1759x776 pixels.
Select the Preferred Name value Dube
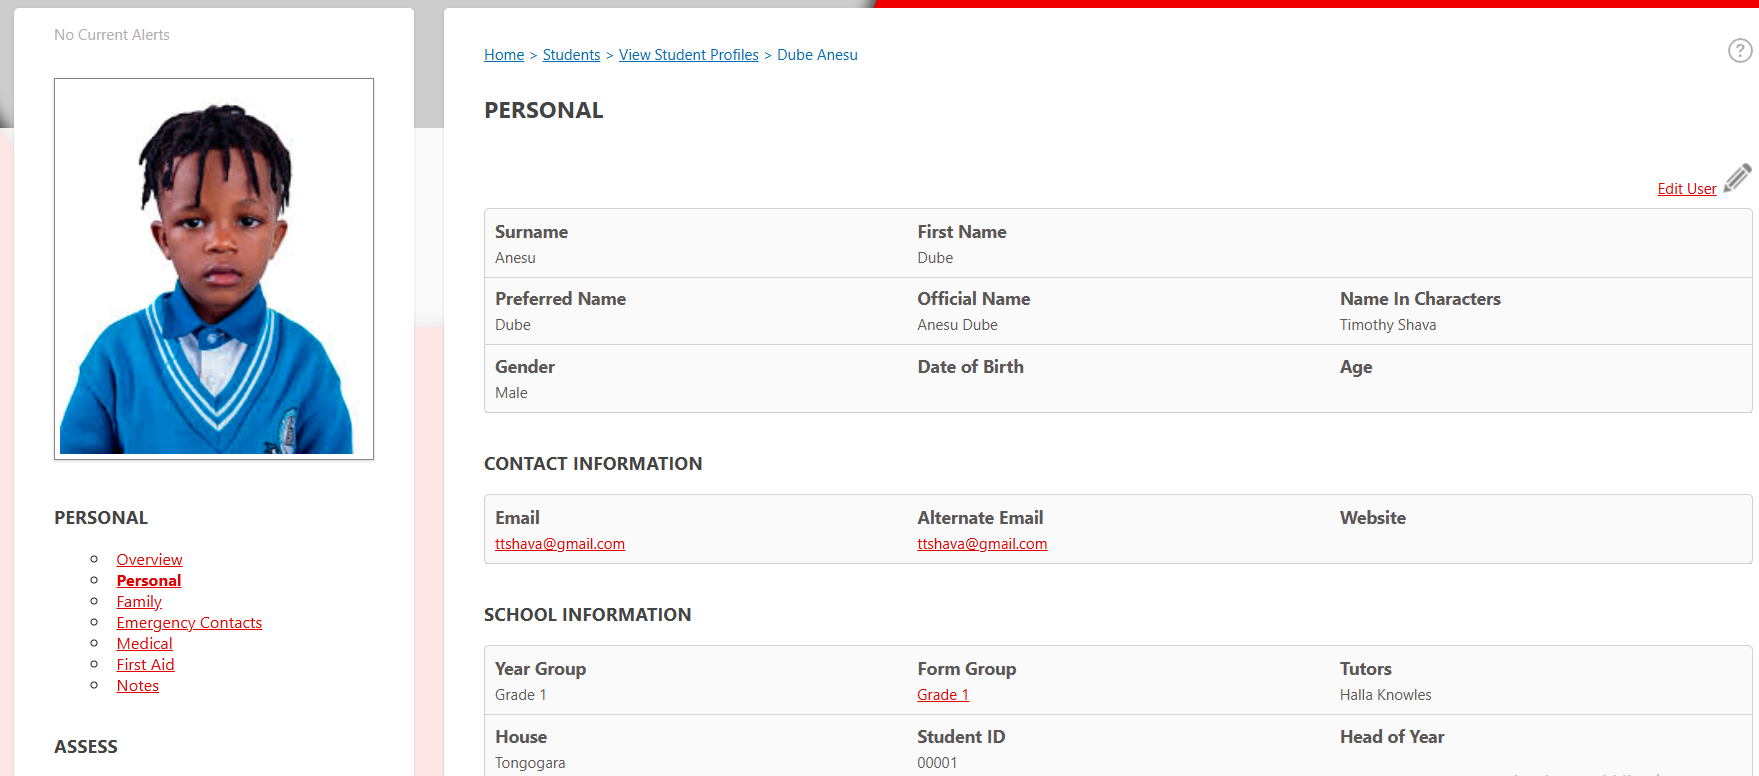[x=513, y=325]
